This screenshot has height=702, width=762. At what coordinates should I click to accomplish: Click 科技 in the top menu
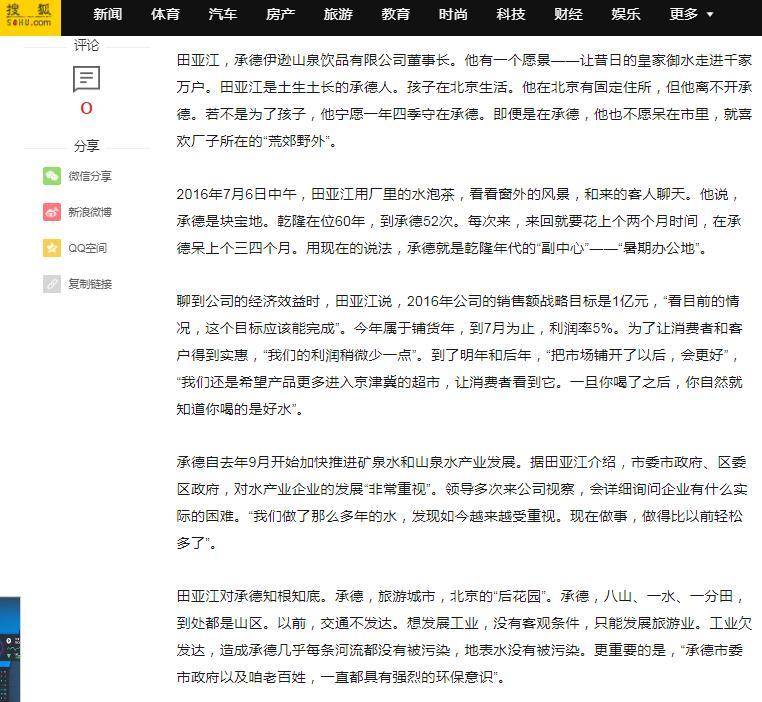(x=510, y=15)
